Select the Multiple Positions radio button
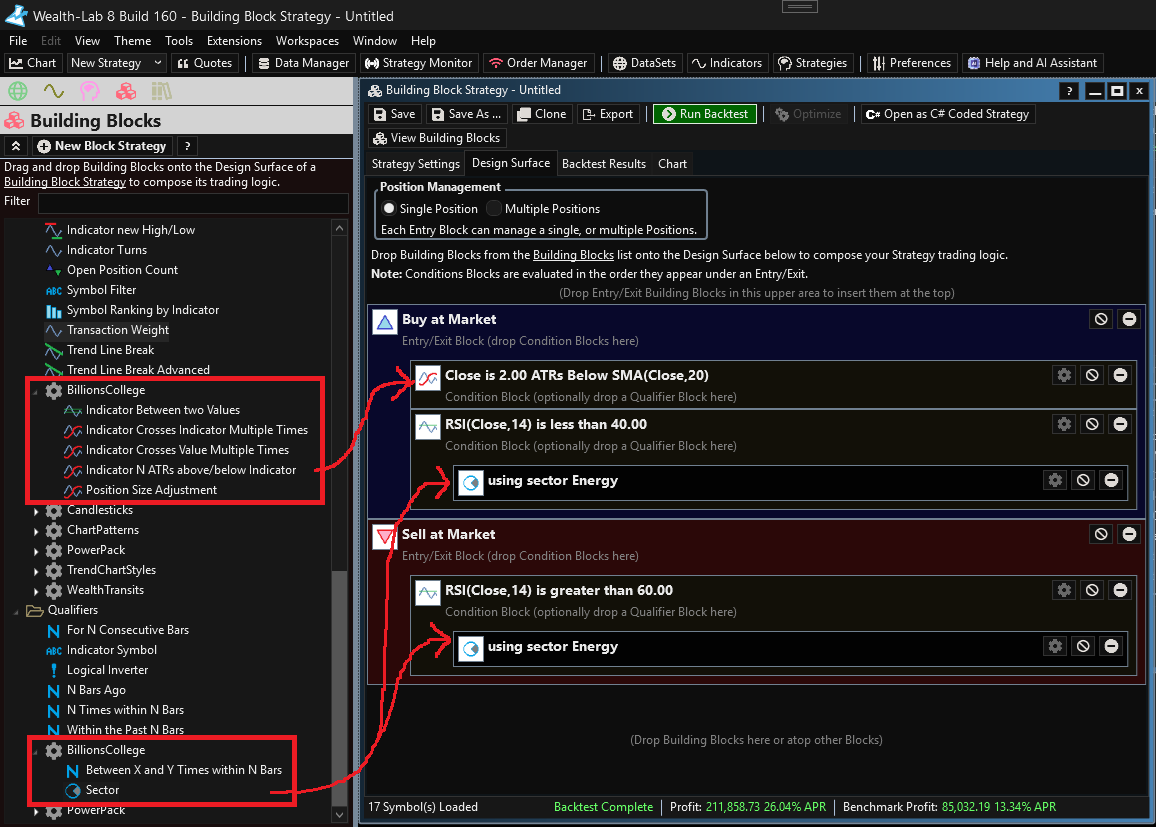Viewport: 1156px width, 827px height. [494, 209]
